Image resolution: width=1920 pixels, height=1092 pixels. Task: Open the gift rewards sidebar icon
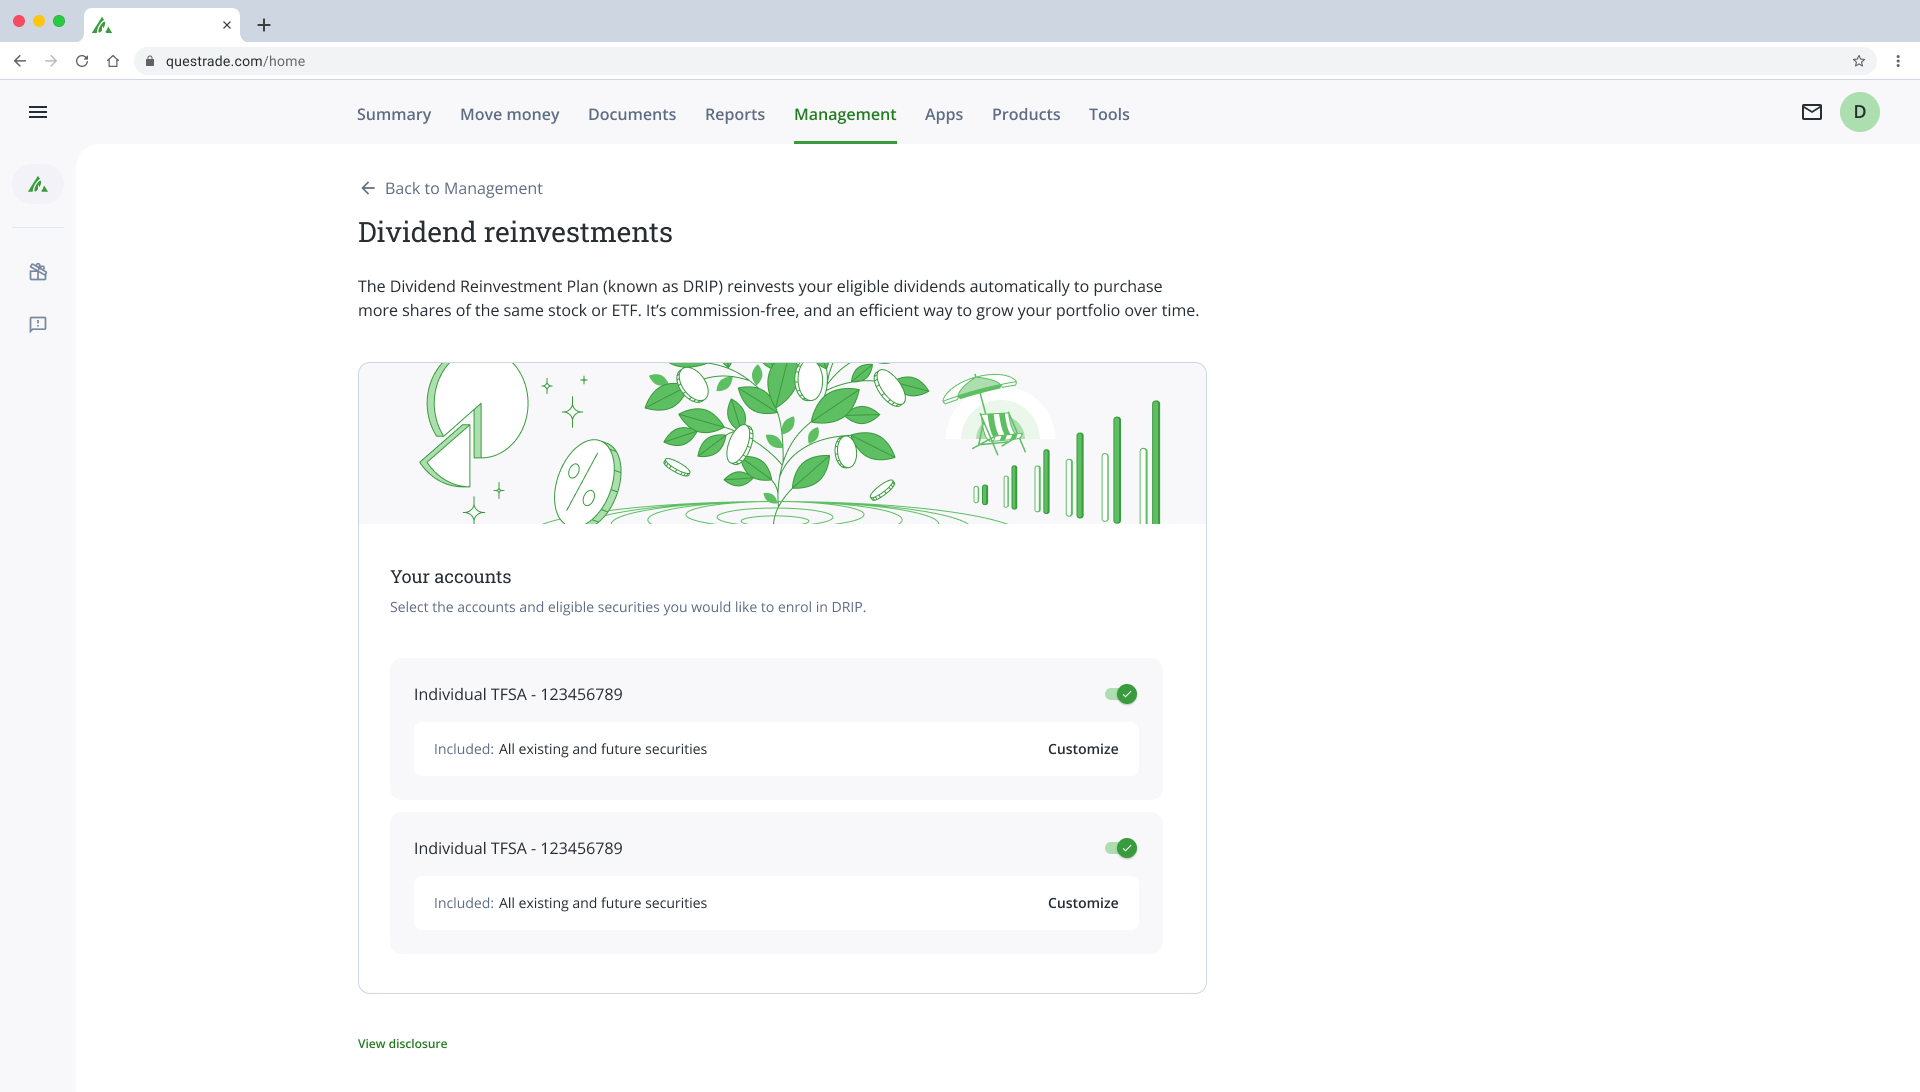coord(38,272)
